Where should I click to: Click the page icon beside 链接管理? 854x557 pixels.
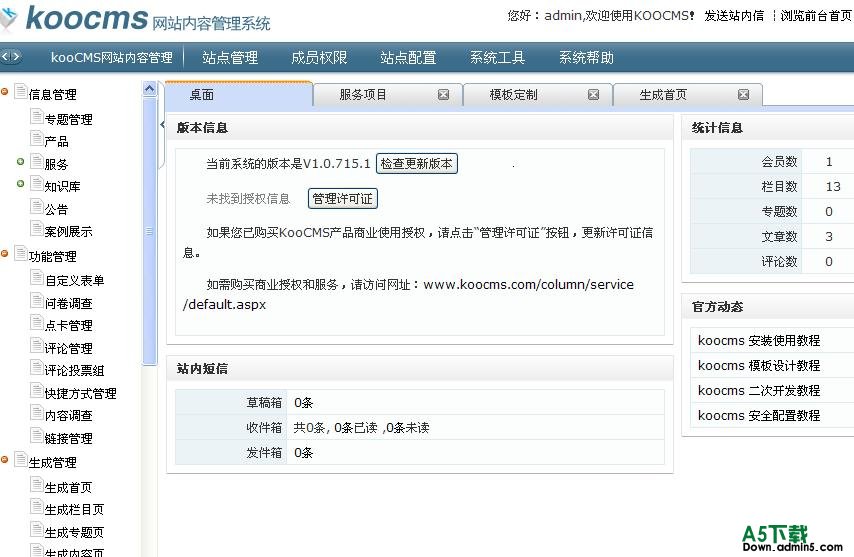click(36, 436)
